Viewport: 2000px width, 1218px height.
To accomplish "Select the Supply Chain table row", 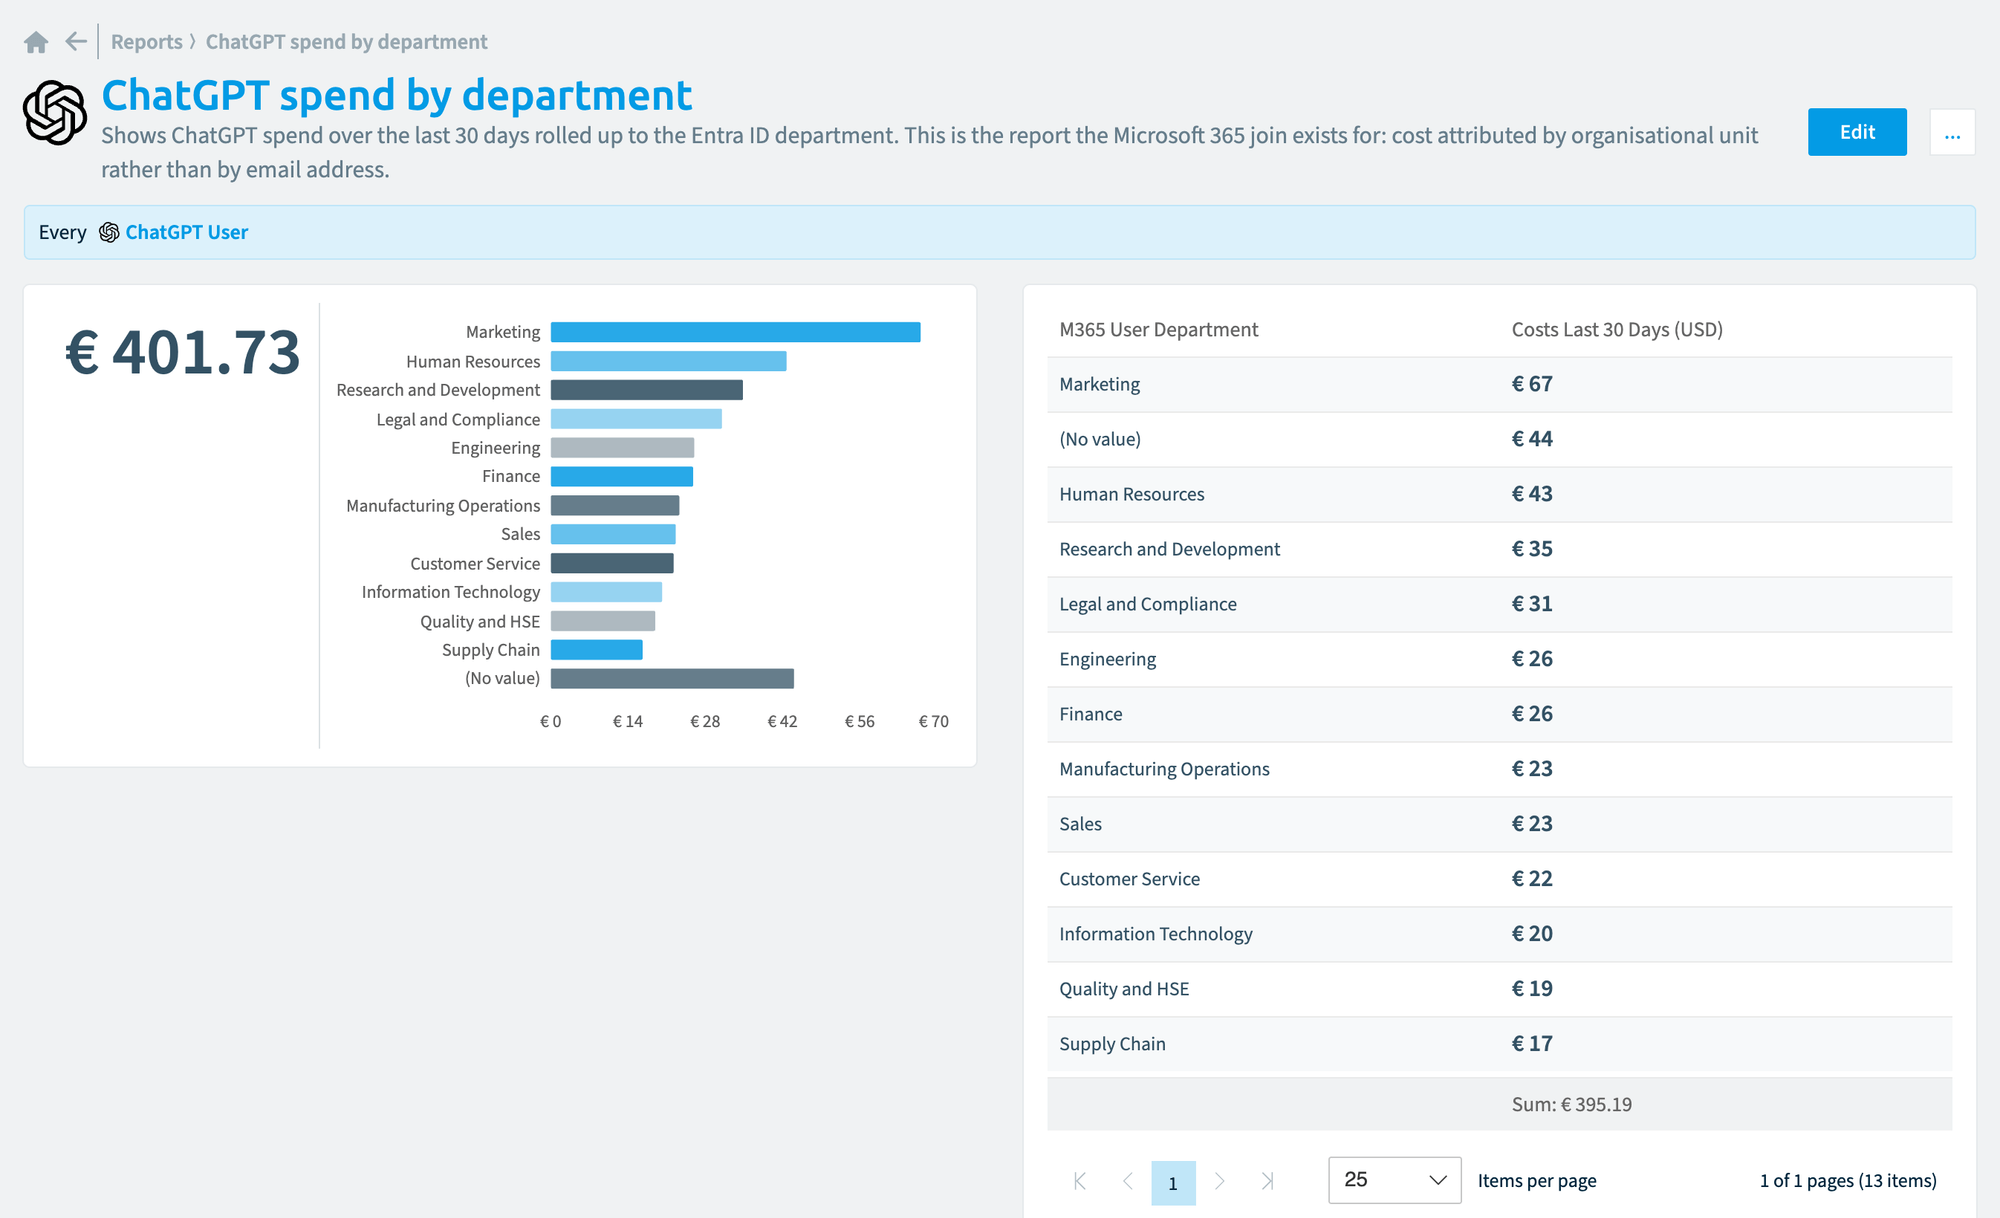I will point(1499,1044).
